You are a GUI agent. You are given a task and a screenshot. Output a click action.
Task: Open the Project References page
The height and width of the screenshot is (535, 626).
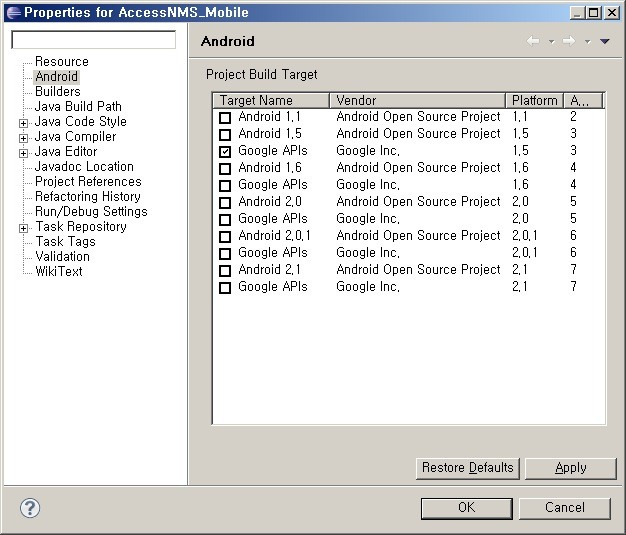88,181
